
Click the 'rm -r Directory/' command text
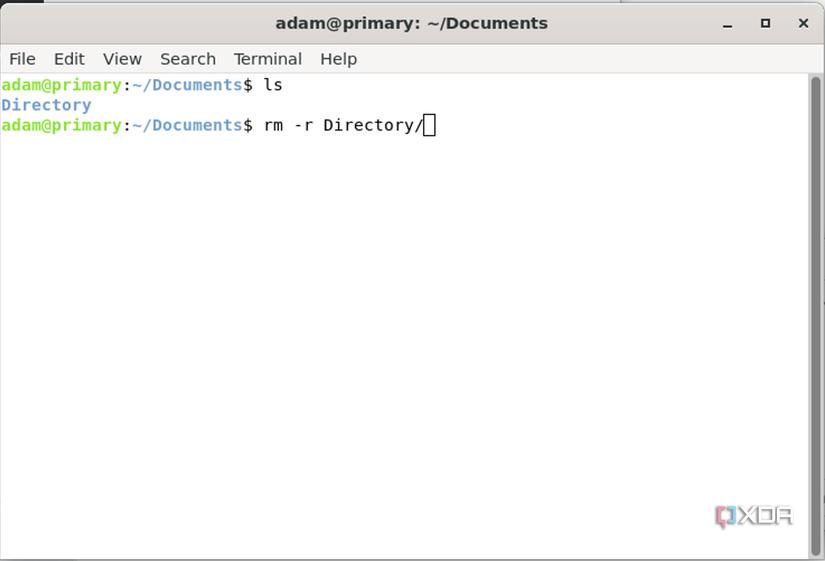point(342,125)
